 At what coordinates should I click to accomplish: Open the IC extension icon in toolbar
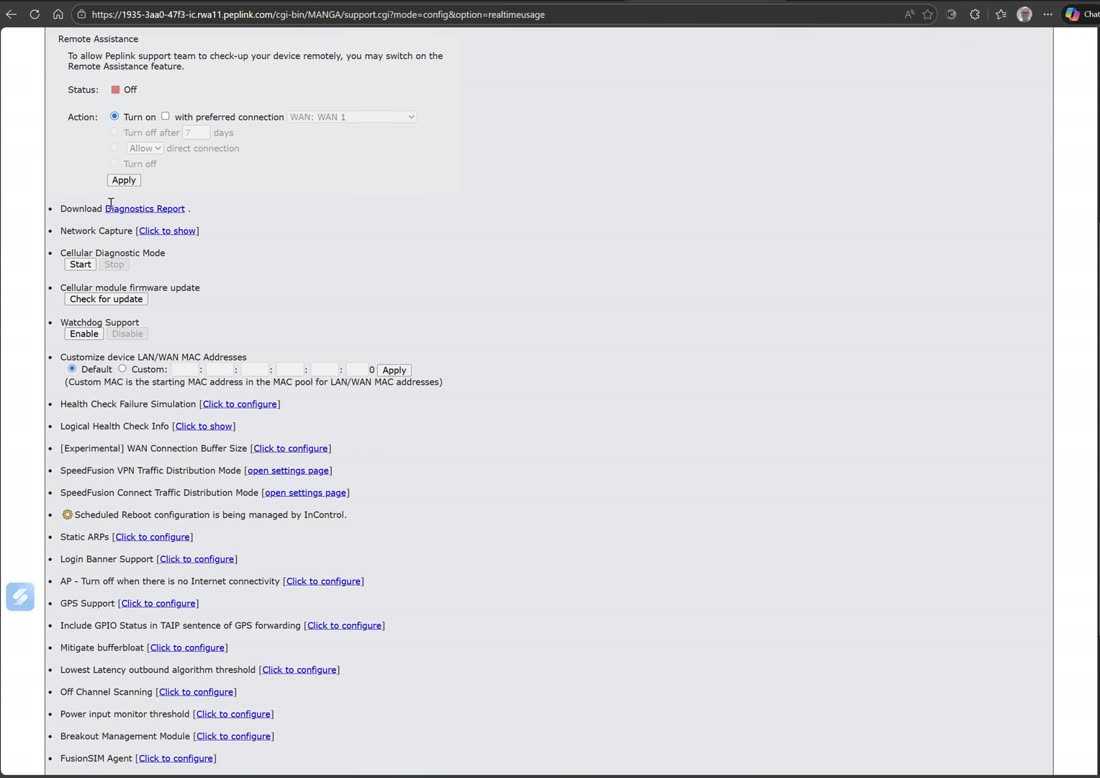(951, 14)
